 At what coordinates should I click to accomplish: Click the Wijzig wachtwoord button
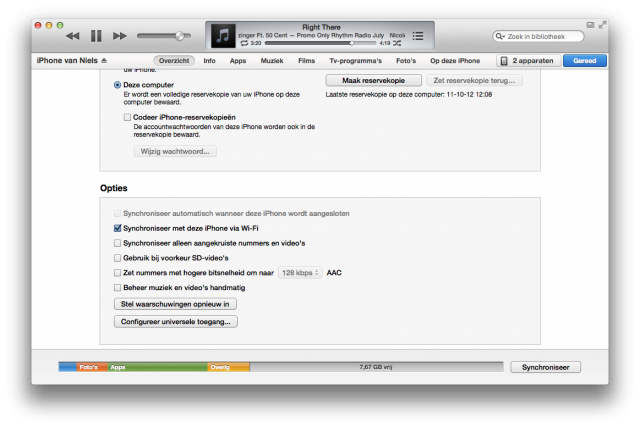[x=175, y=151]
